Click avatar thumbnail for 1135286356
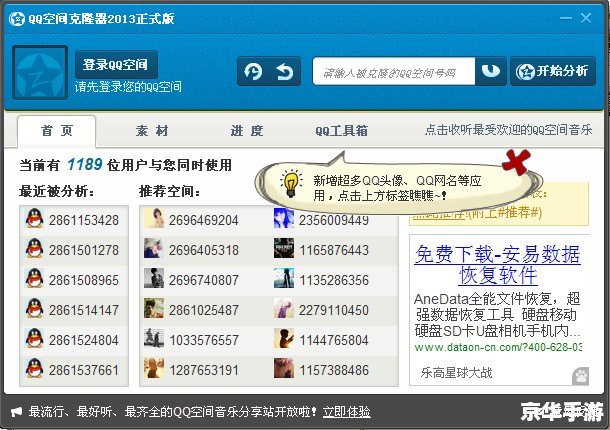610x430 pixels. coord(284,278)
